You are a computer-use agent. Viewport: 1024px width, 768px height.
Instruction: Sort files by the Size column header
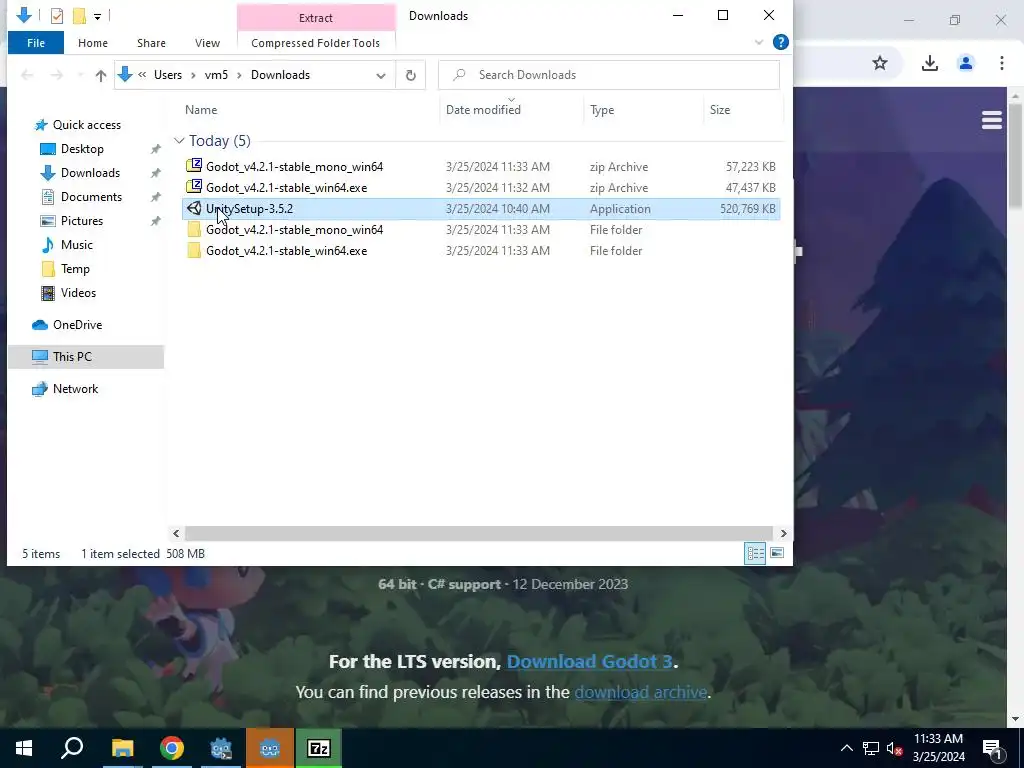(720, 110)
